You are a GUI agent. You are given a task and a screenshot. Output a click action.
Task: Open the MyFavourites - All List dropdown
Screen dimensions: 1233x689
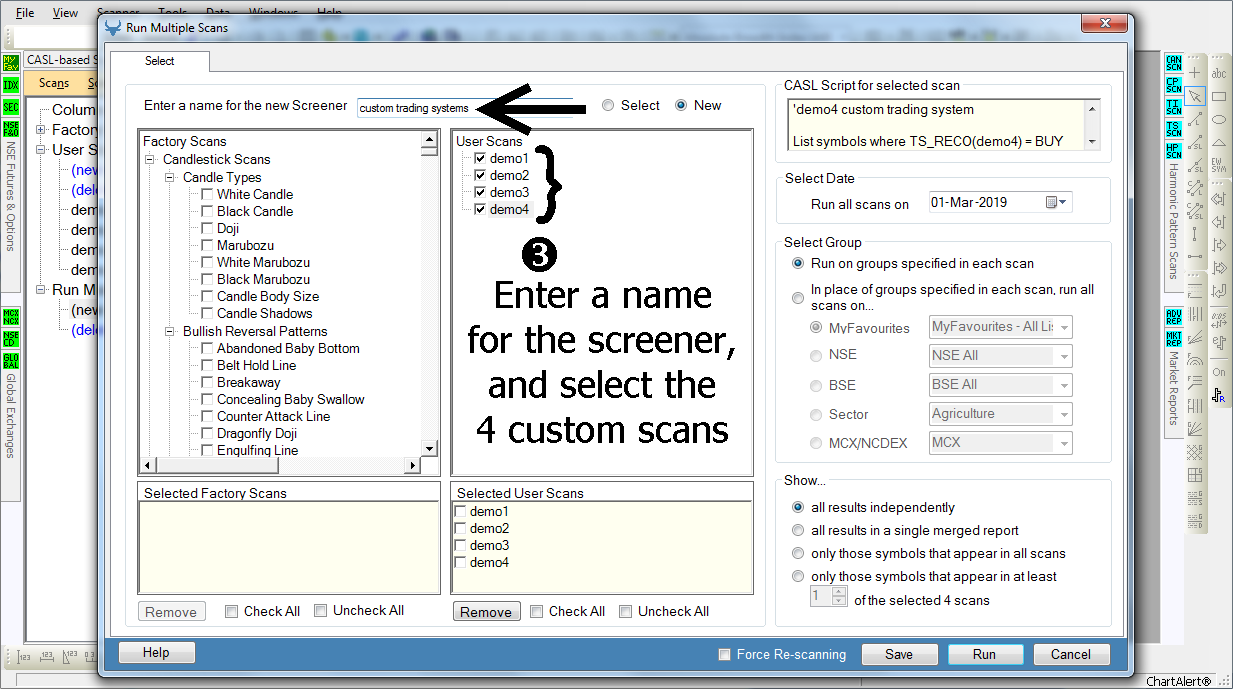coord(1000,327)
